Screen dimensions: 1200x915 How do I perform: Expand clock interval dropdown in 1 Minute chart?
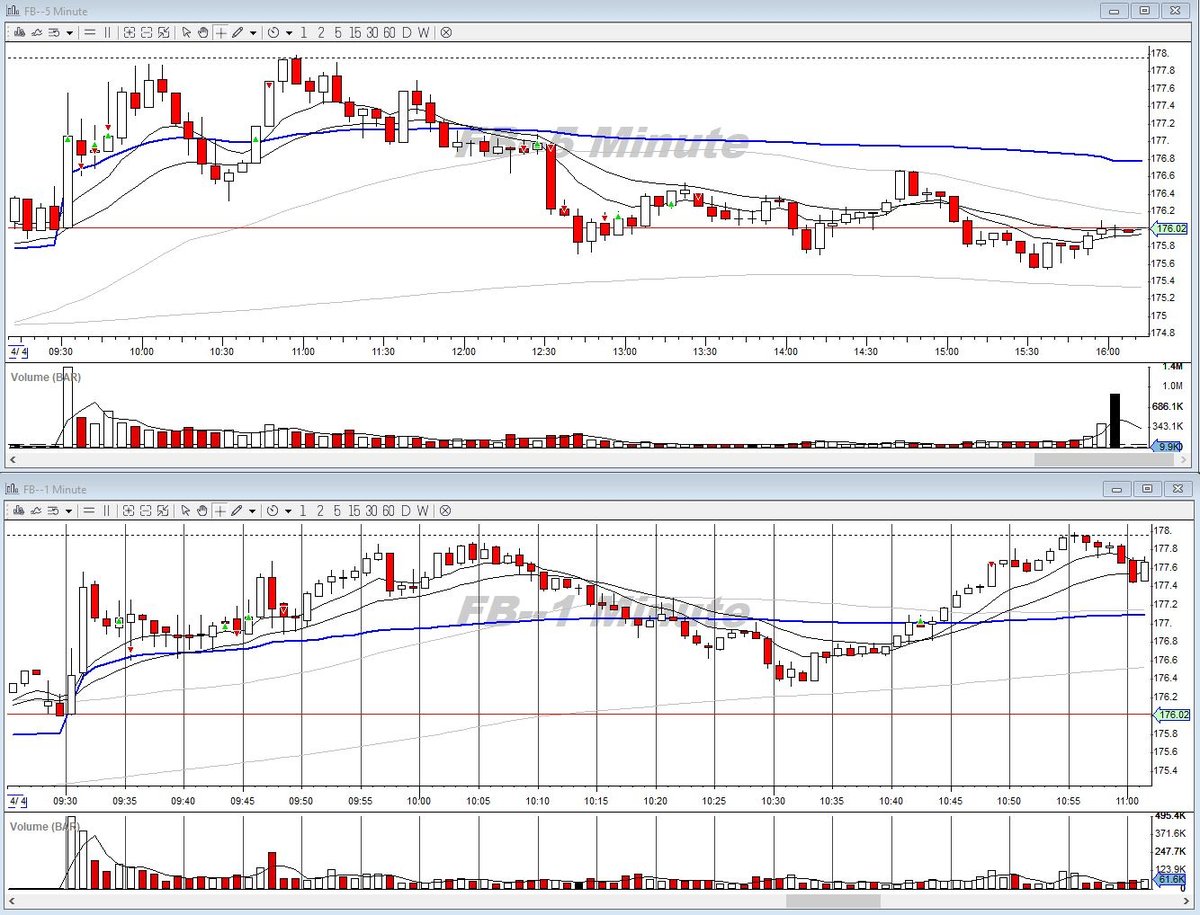click(x=289, y=510)
